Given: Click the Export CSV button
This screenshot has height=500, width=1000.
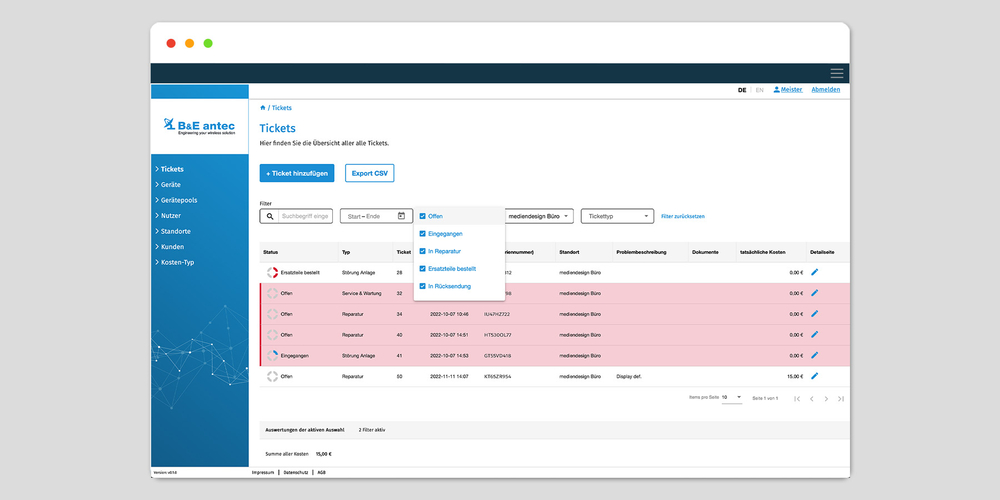Looking at the screenshot, I should click(370, 173).
